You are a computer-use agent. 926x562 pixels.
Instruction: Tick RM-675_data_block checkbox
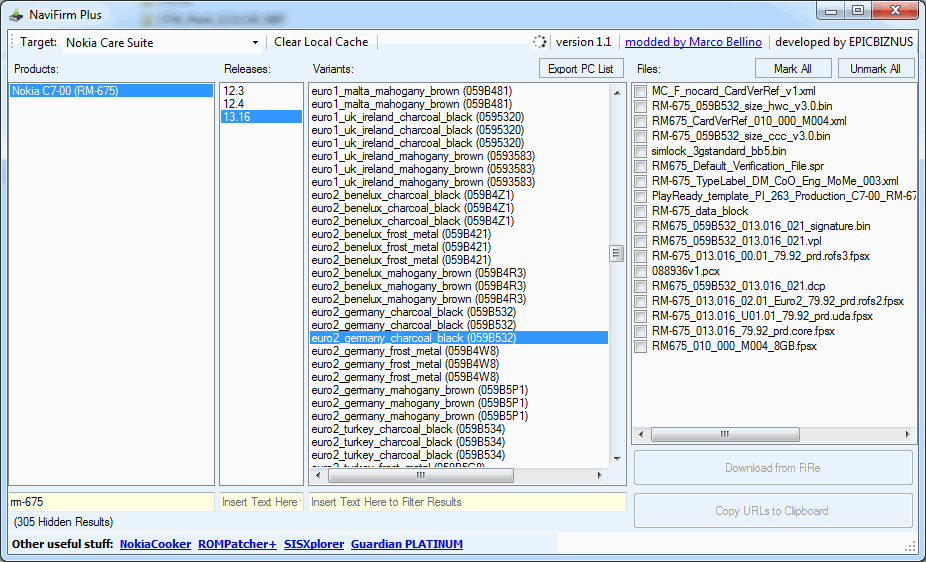click(640, 211)
